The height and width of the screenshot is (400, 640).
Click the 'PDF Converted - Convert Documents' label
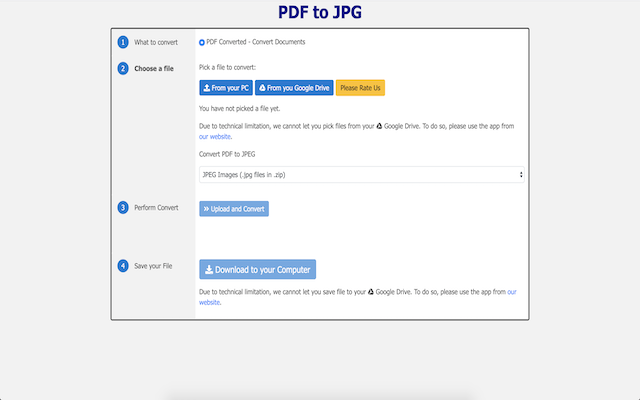[x=256, y=42]
